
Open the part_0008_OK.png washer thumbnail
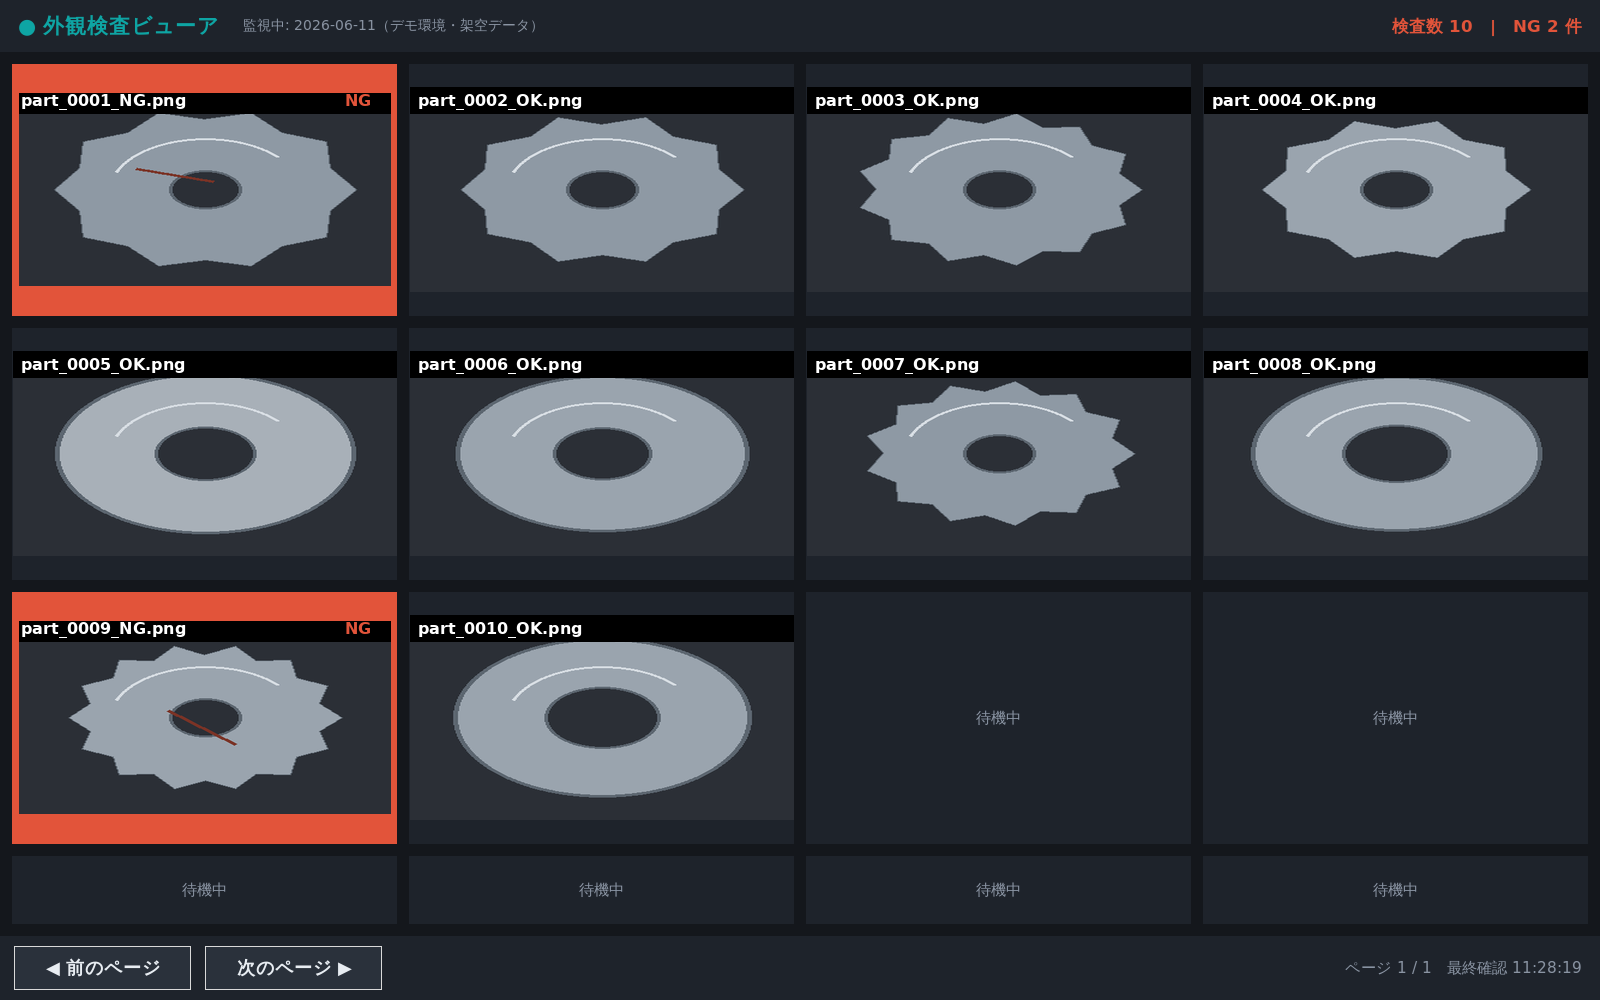point(1396,454)
